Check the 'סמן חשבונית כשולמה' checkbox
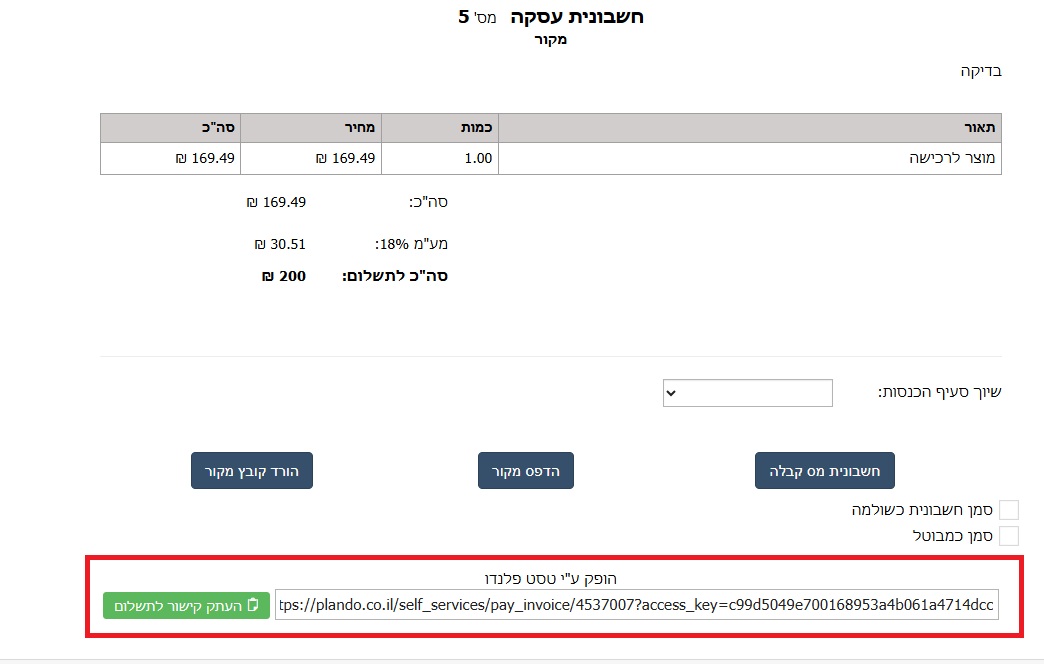 coord(1009,510)
